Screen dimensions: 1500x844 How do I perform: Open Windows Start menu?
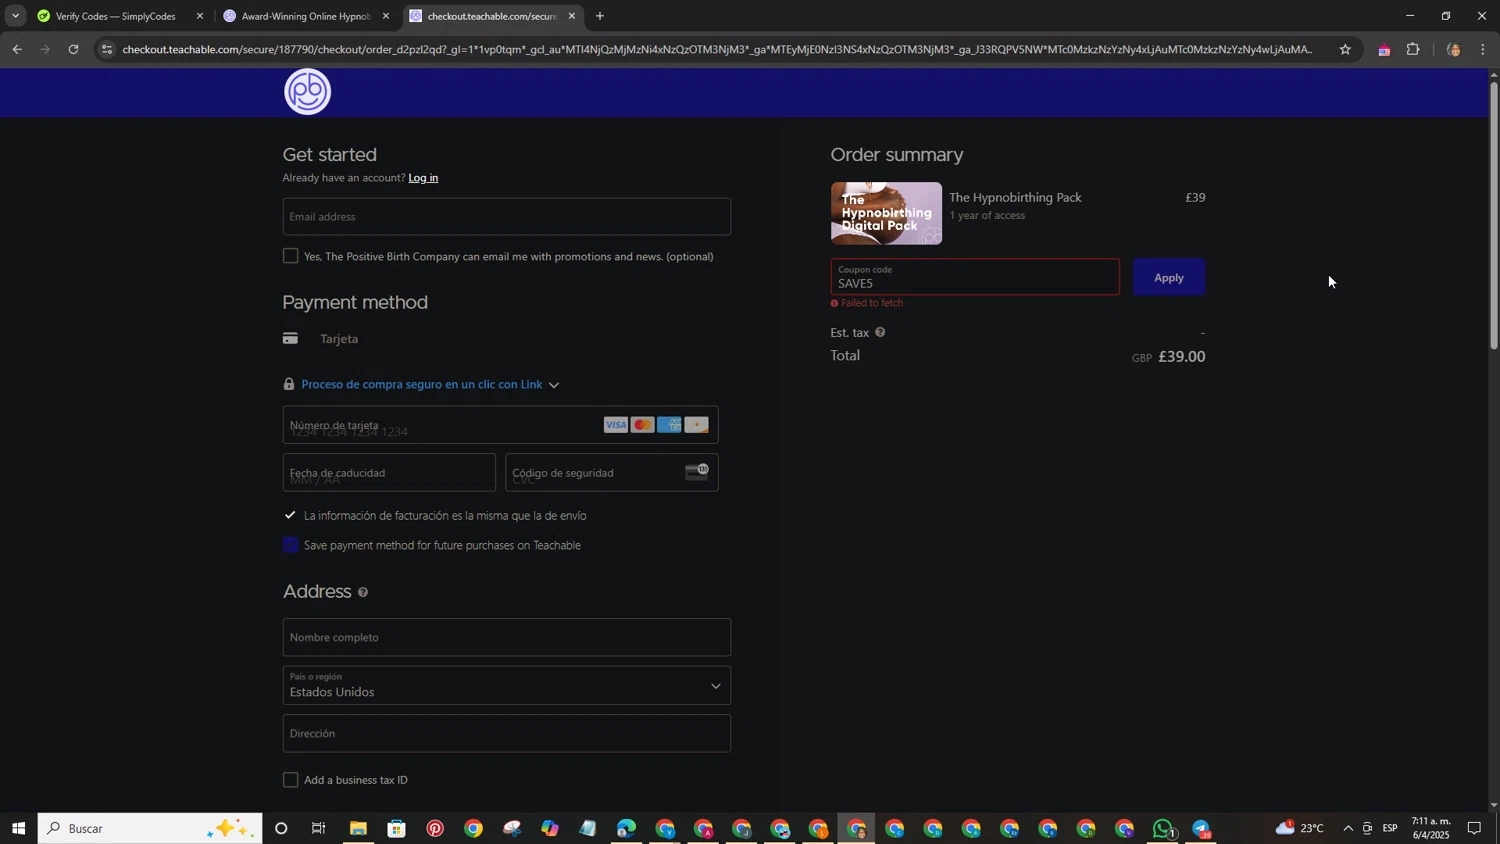click(x=18, y=828)
